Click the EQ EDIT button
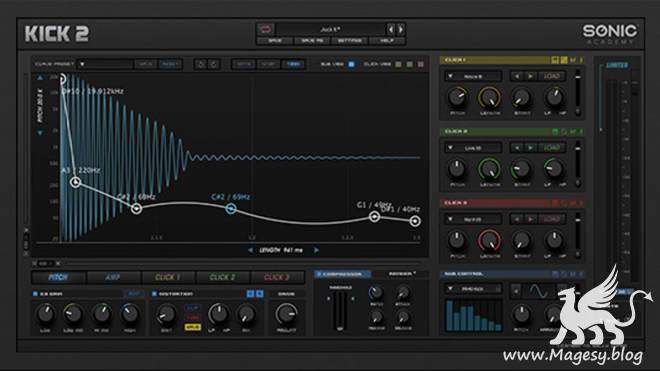Viewport: 660px width, 371px height. (134, 294)
